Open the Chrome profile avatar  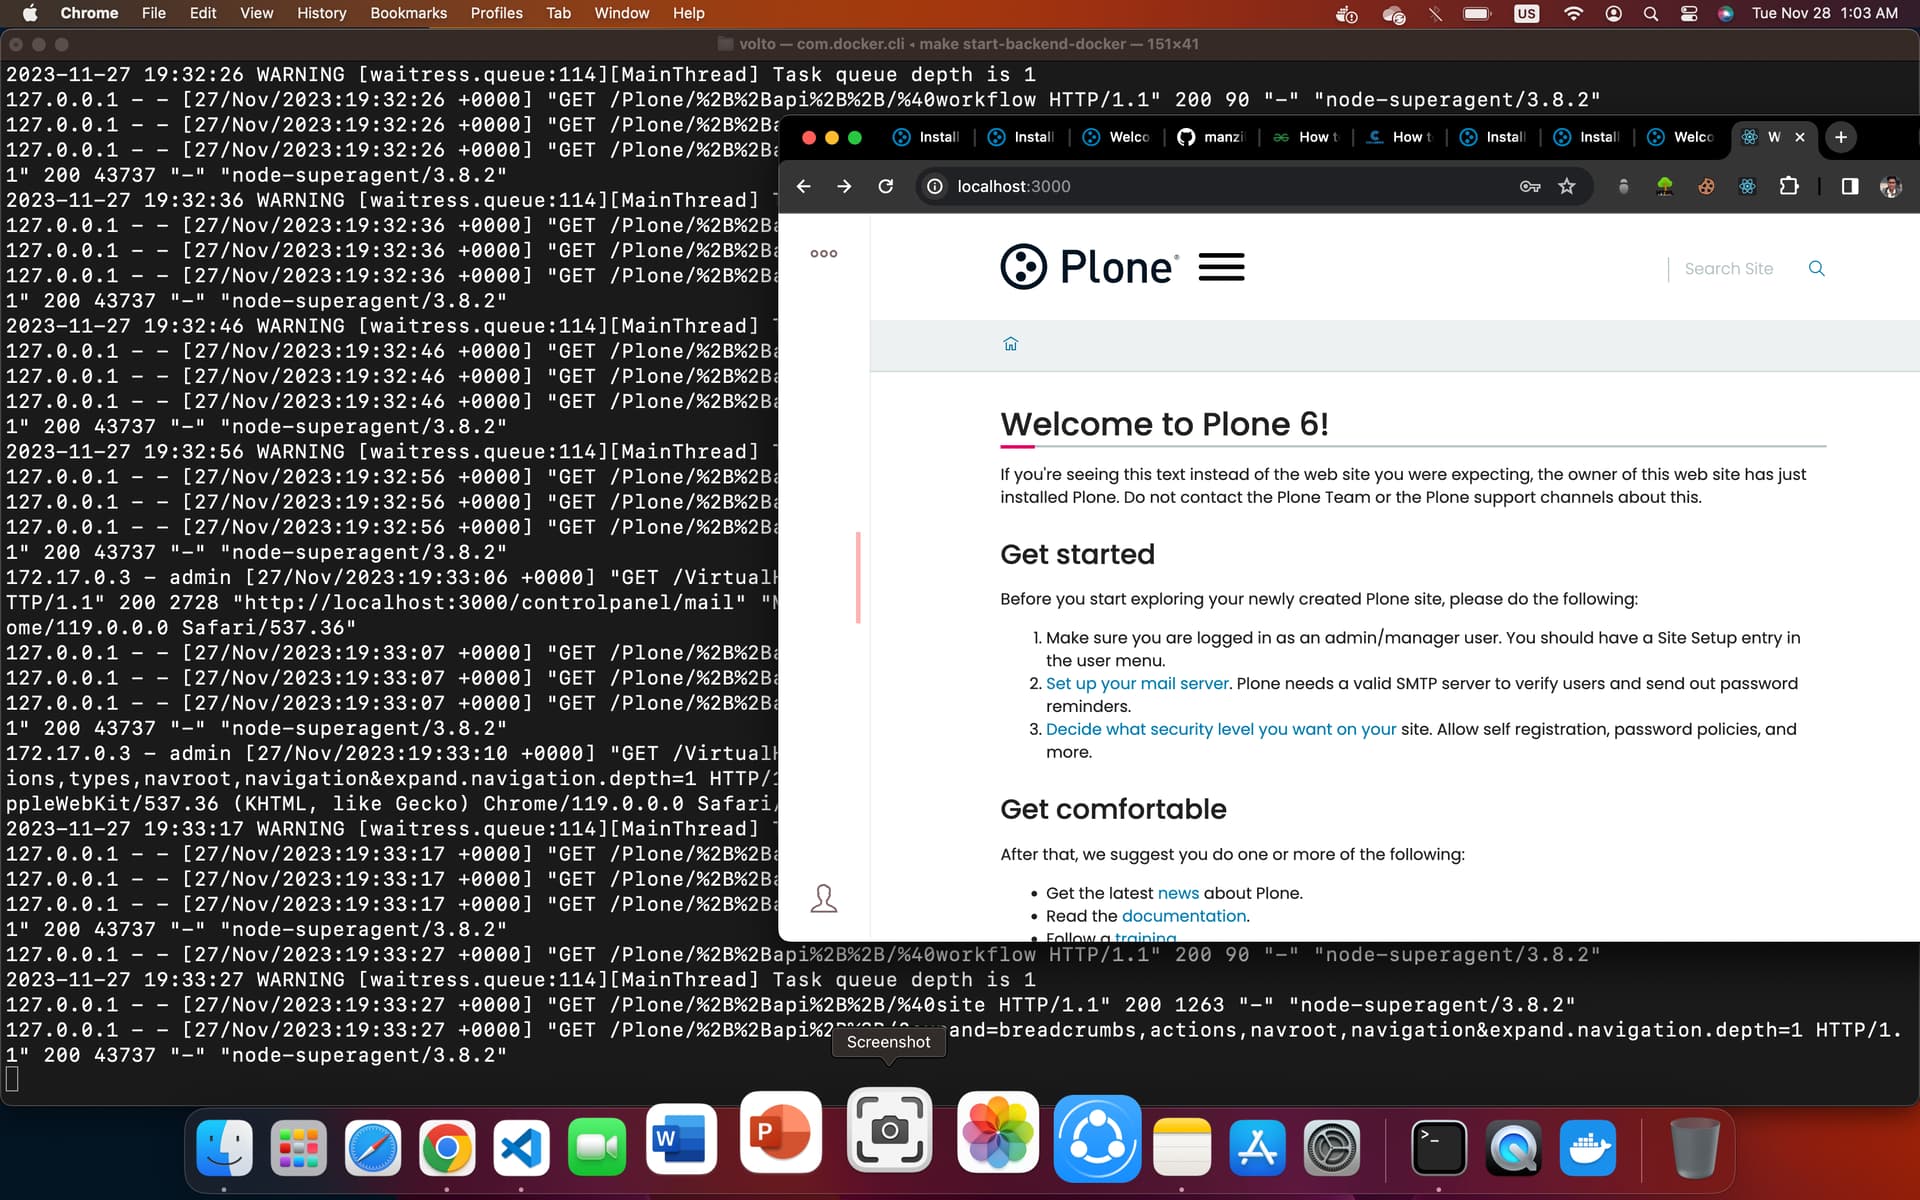(1890, 186)
